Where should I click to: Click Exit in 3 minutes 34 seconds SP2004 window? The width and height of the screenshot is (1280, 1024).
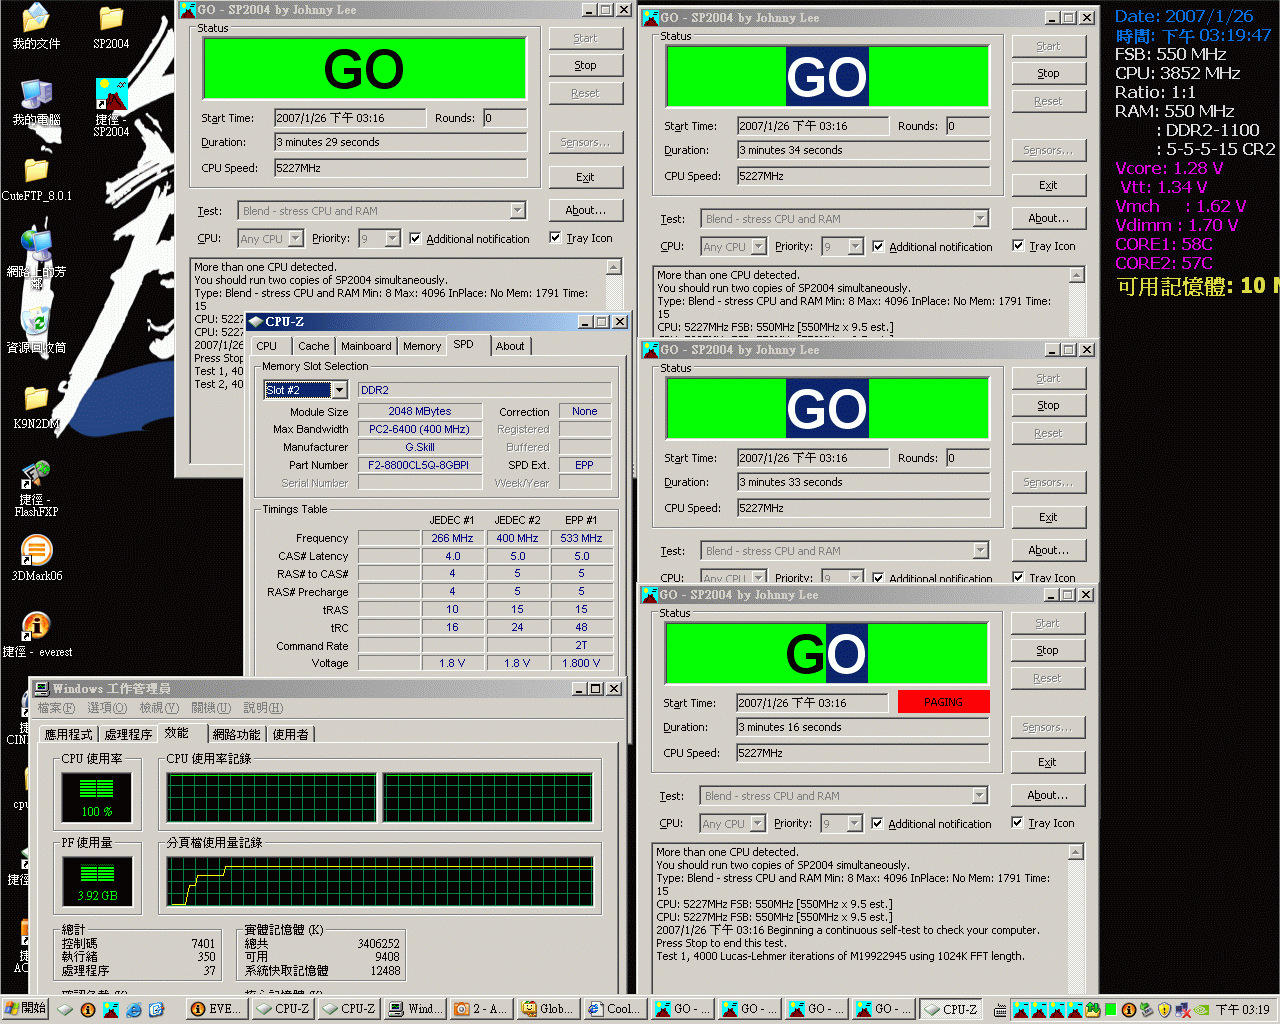pos(1048,186)
